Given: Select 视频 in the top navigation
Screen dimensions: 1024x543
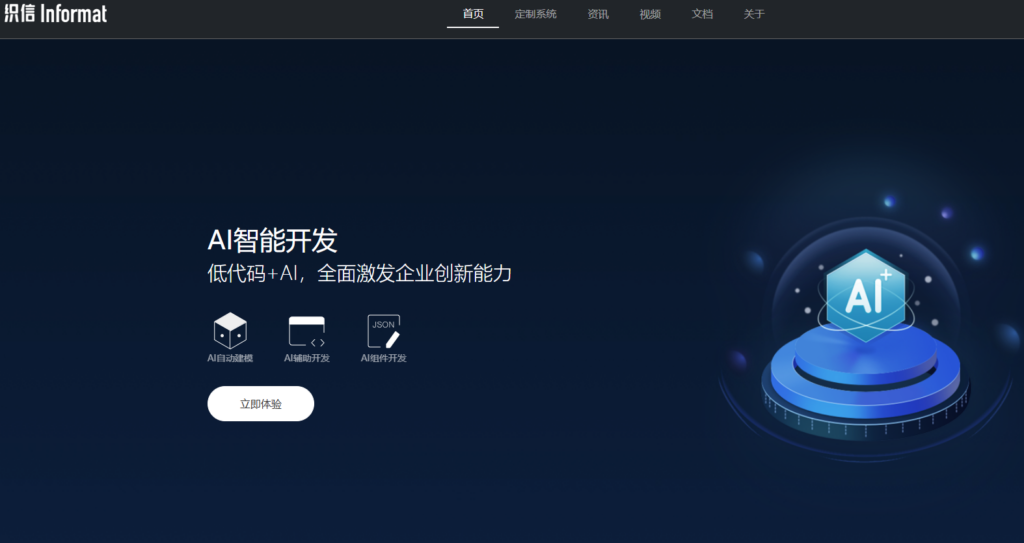Looking at the screenshot, I should point(650,14).
